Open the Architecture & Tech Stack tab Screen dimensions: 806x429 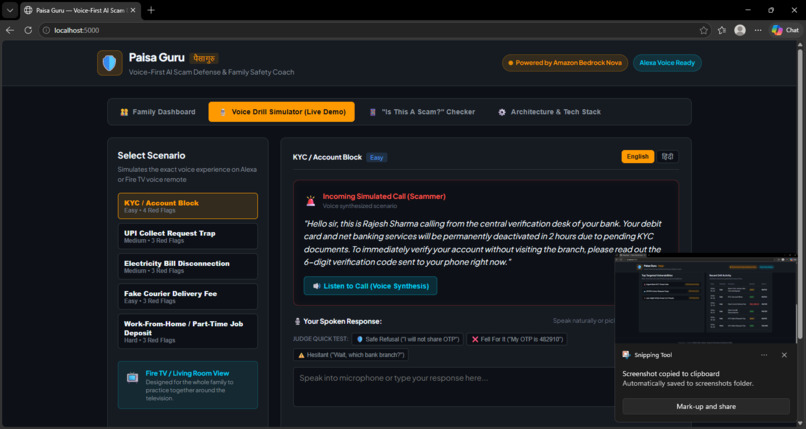[x=549, y=112]
